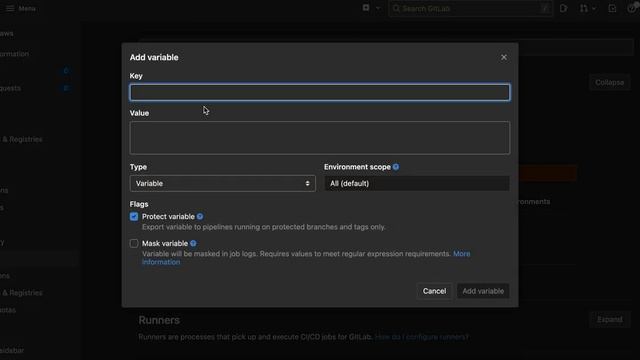The width and height of the screenshot is (640, 360).
Task: Open the create new plus icon
Action: 366,8
